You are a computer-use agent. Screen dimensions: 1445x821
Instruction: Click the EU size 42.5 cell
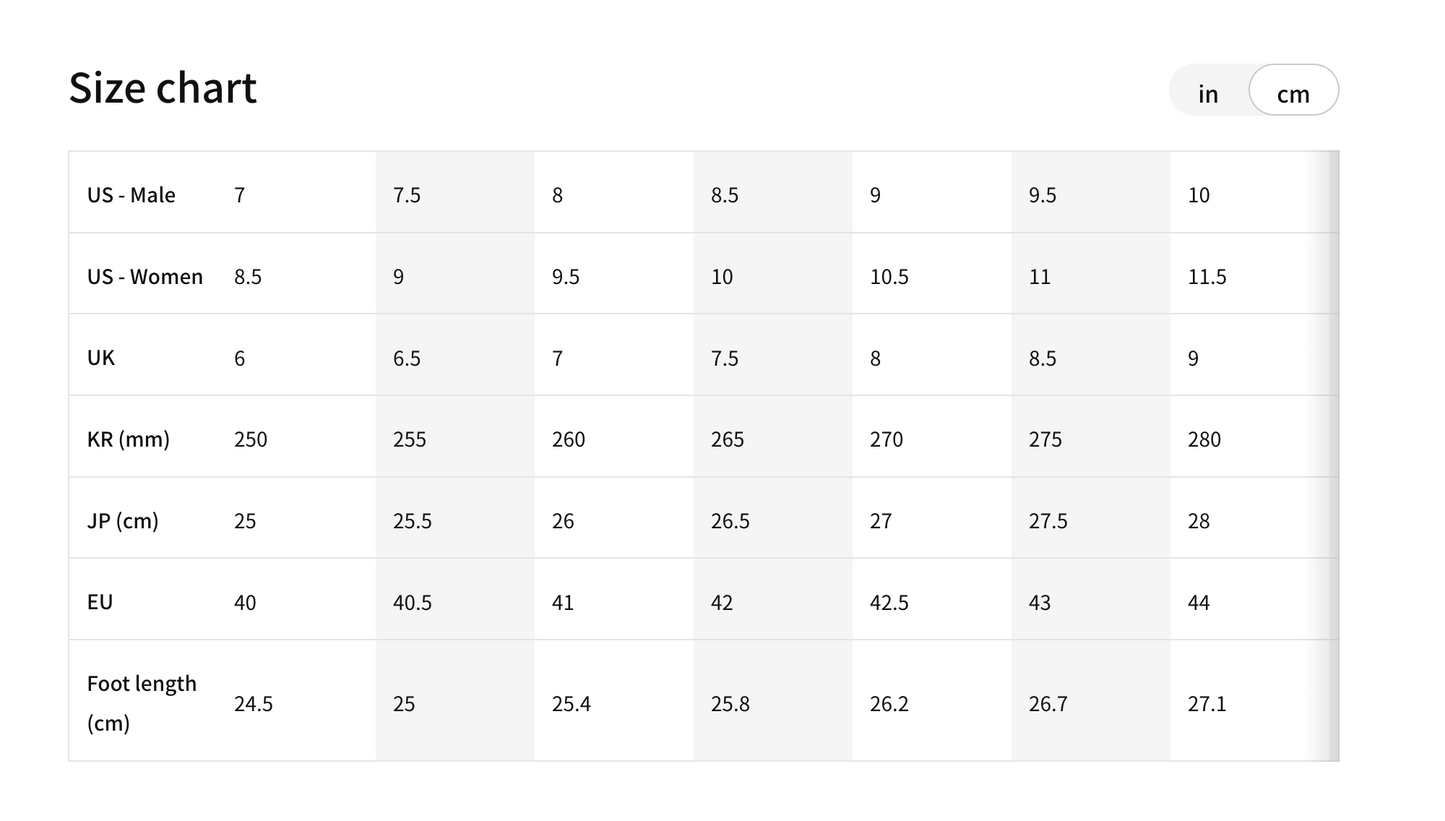[x=932, y=601]
